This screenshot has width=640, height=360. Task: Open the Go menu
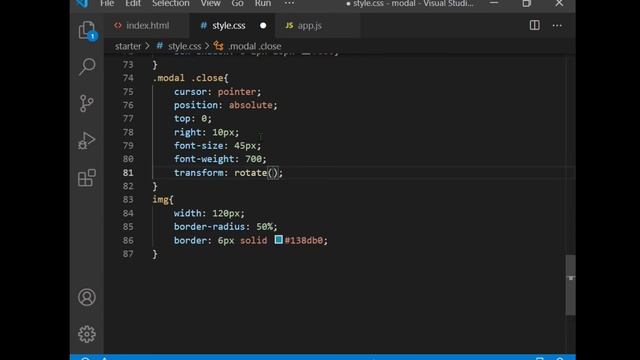coord(238,3)
